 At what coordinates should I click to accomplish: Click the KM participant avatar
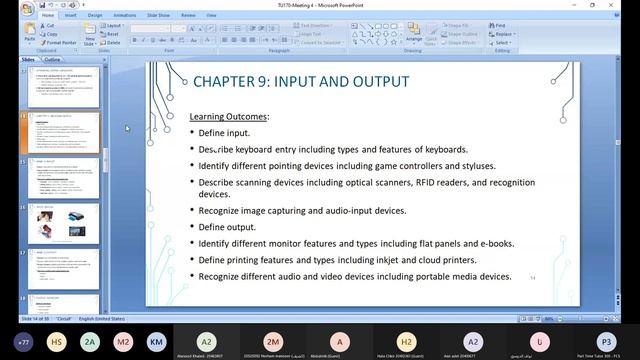[156, 342]
